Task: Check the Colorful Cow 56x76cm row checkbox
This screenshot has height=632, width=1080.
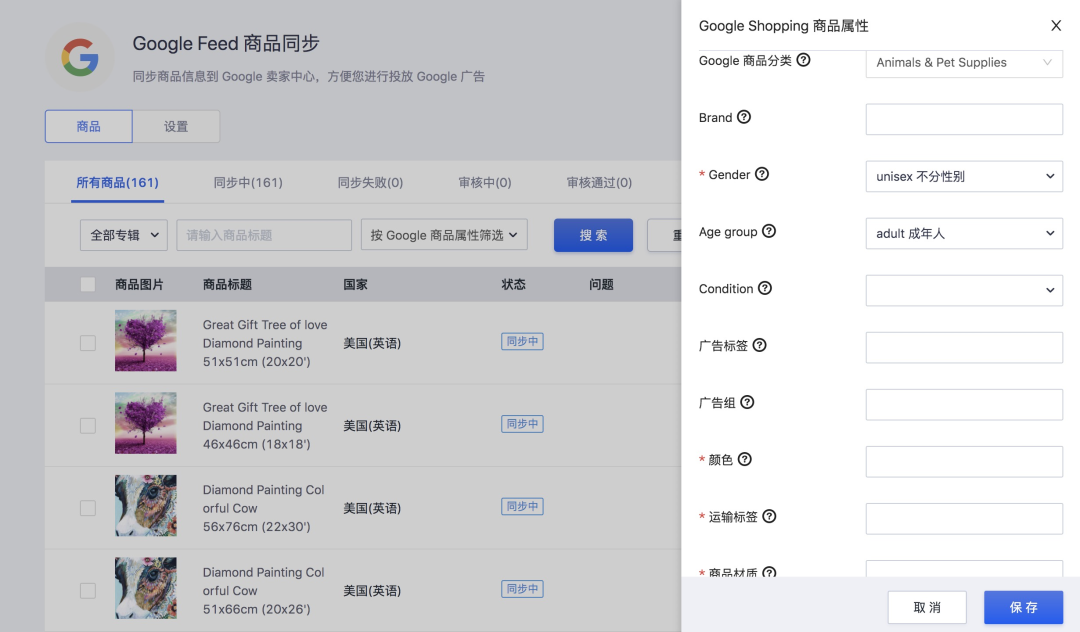Action: tap(87, 508)
